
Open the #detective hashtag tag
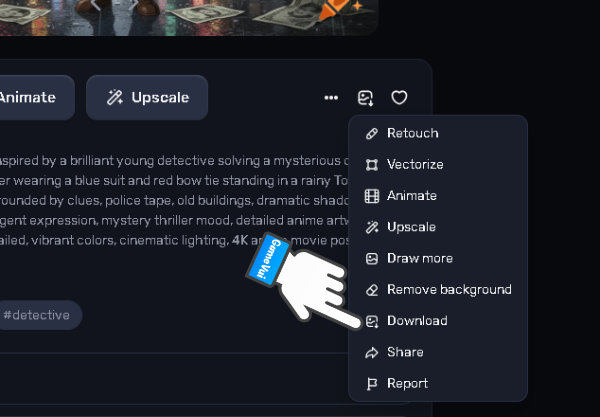point(36,315)
